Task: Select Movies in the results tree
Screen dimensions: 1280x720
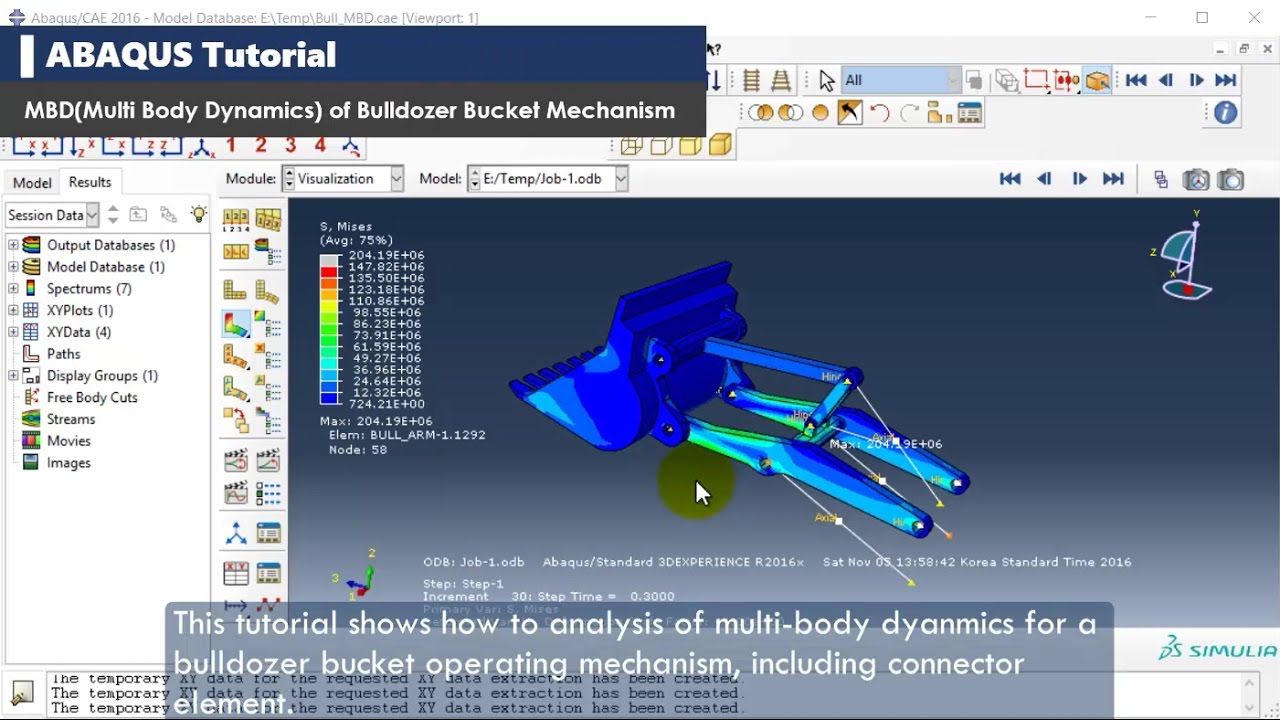Action: point(68,441)
